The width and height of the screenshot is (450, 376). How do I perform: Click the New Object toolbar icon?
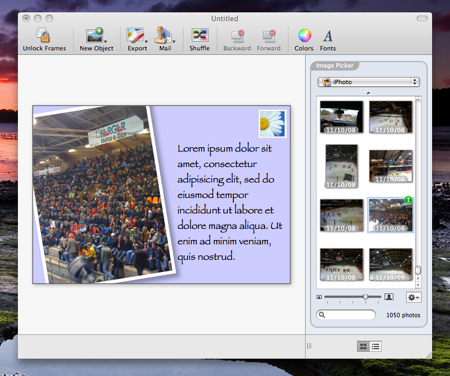[x=95, y=35]
